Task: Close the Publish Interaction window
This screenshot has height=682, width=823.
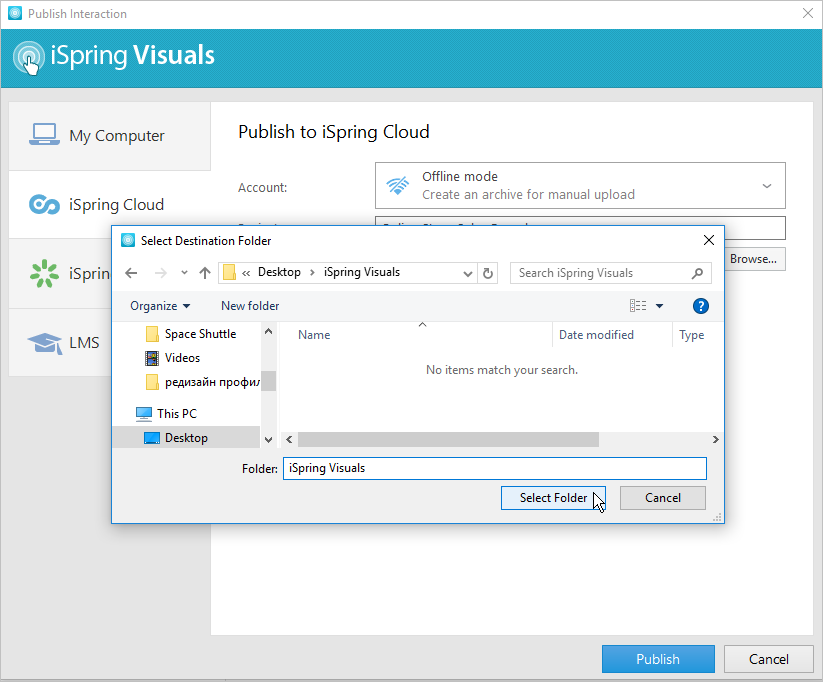Action: coord(808,13)
